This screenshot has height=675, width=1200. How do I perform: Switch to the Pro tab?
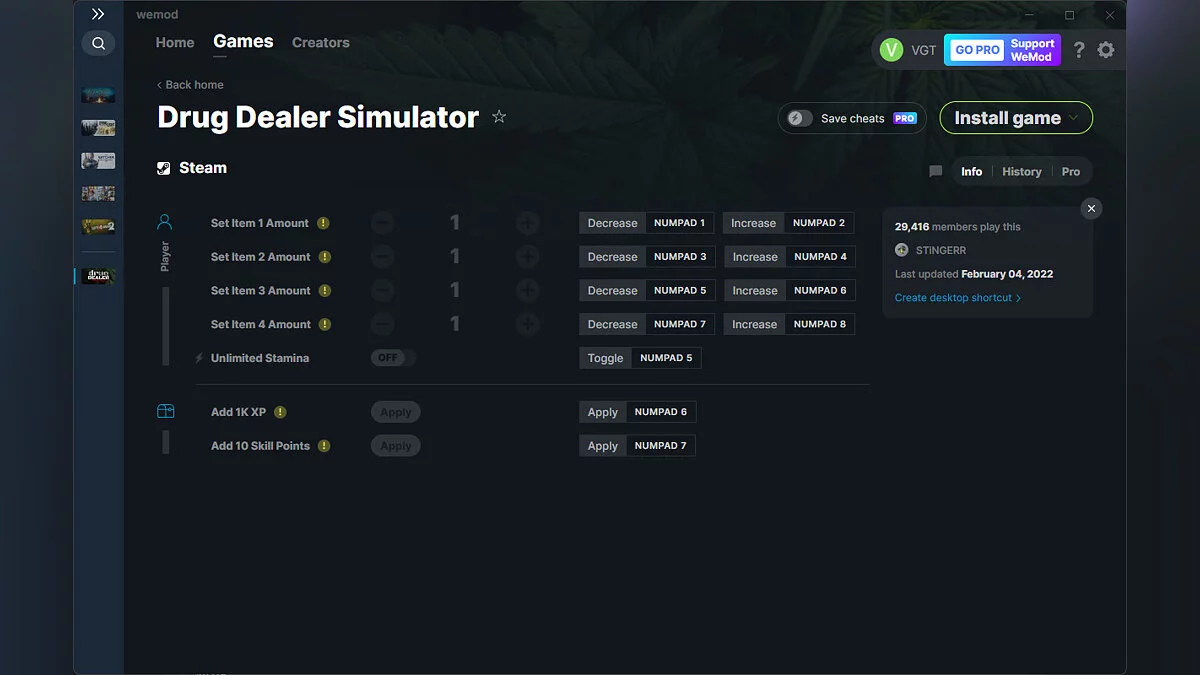[x=1071, y=172]
